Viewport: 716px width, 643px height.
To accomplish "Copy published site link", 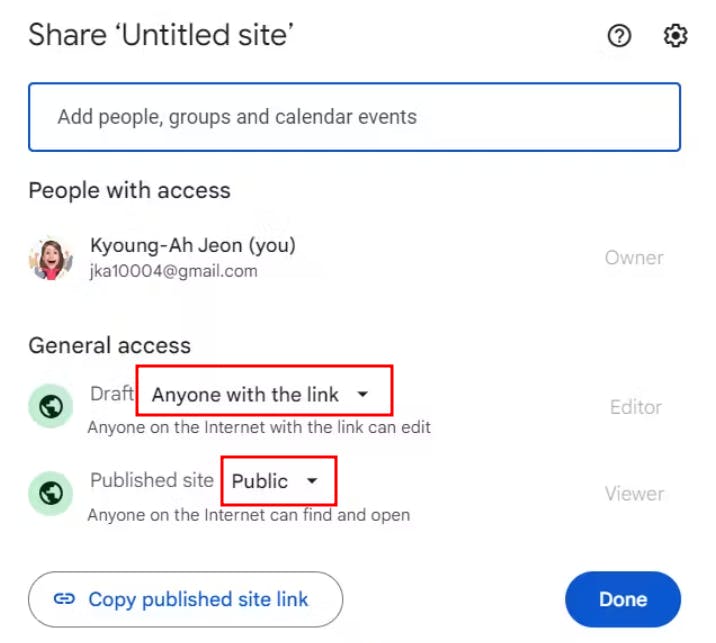I will tap(186, 600).
